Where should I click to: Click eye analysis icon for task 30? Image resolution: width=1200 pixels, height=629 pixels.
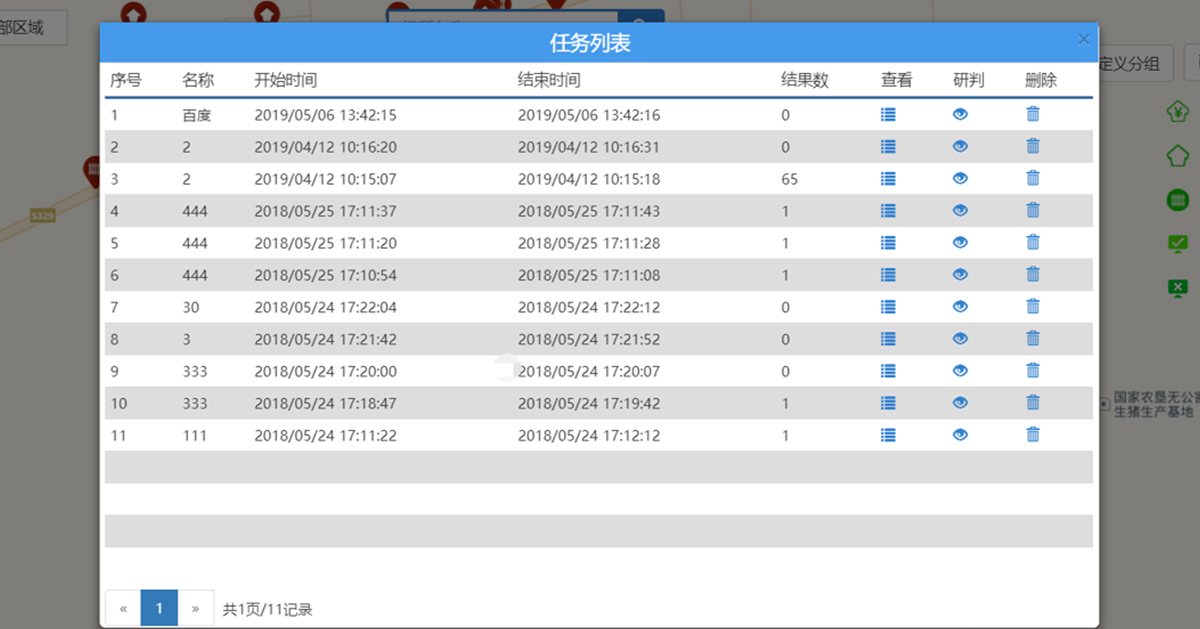point(960,306)
